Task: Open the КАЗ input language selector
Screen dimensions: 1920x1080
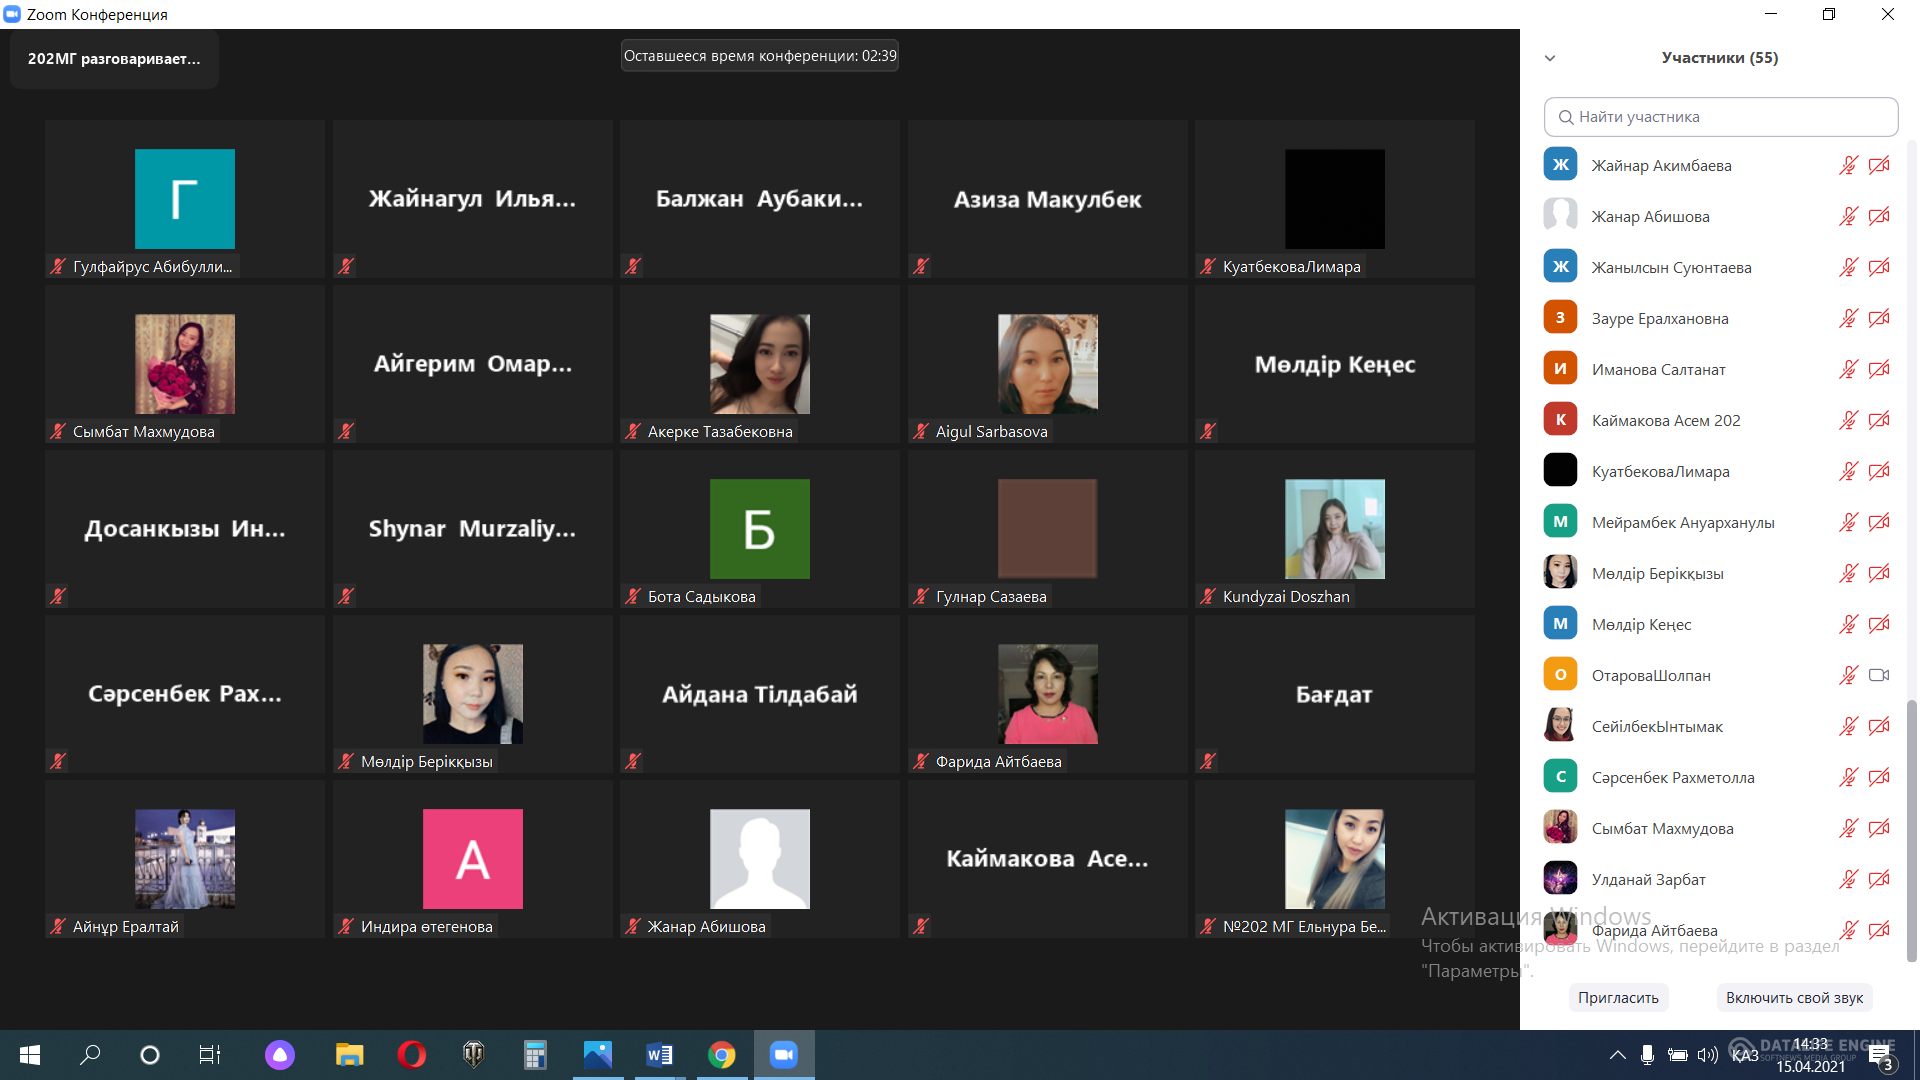Action: click(1745, 1055)
